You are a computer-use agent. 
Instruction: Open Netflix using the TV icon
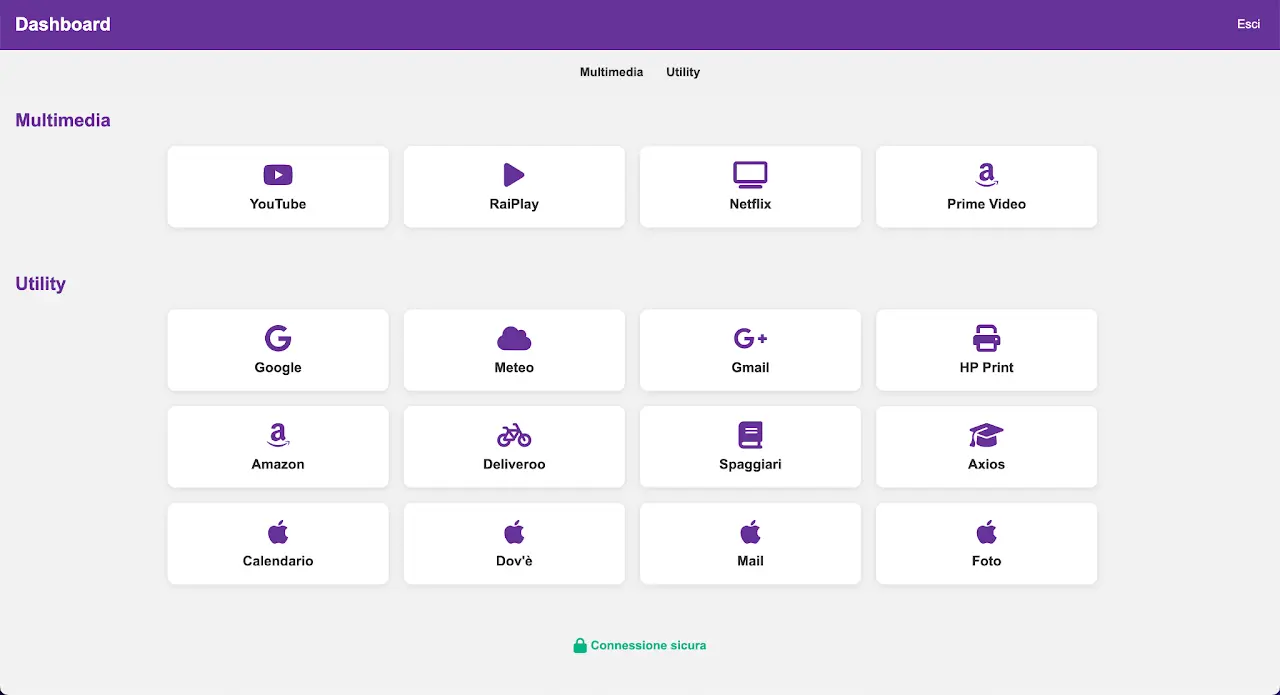point(750,175)
